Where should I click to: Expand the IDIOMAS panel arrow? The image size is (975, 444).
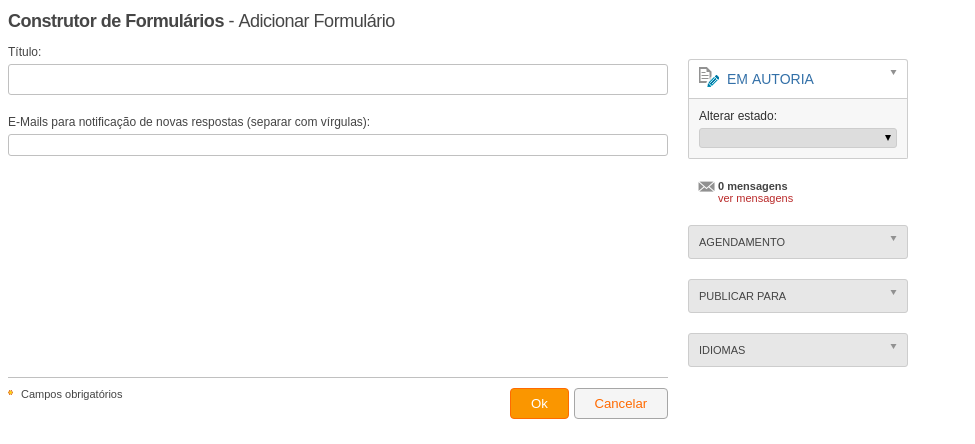(x=894, y=346)
